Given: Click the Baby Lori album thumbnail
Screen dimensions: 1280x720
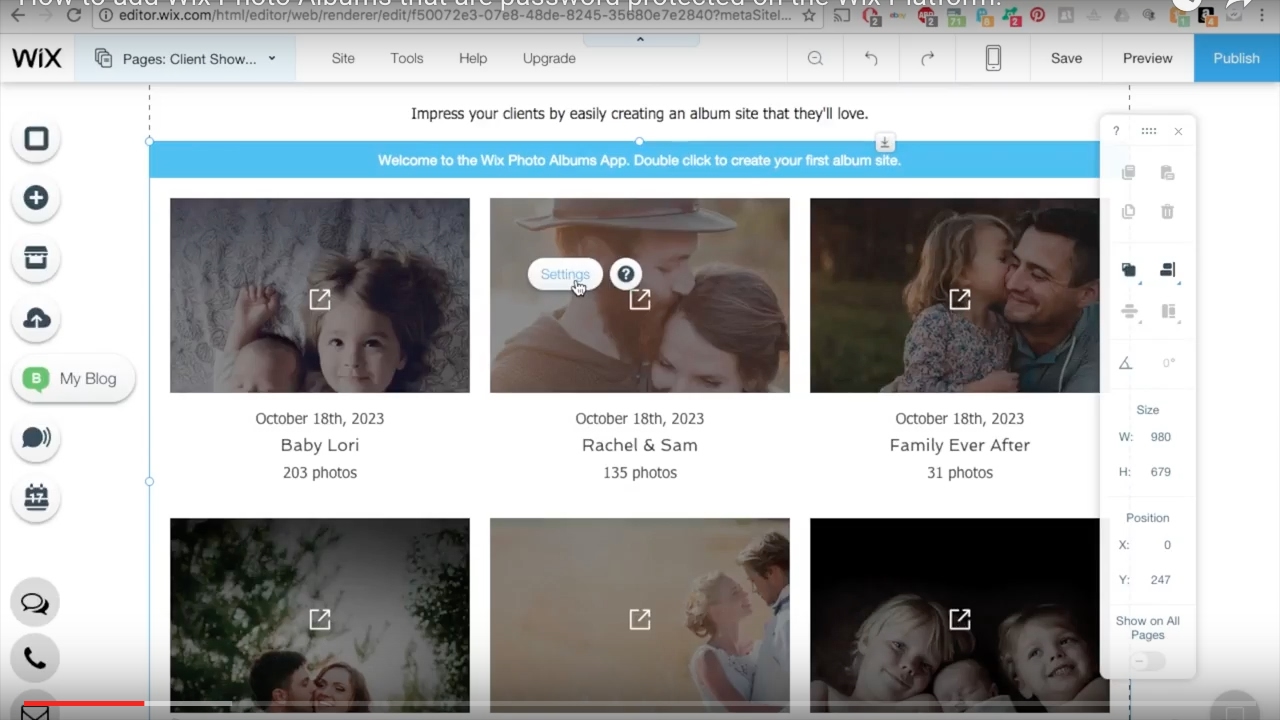Looking at the screenshot, I should 320,295.
